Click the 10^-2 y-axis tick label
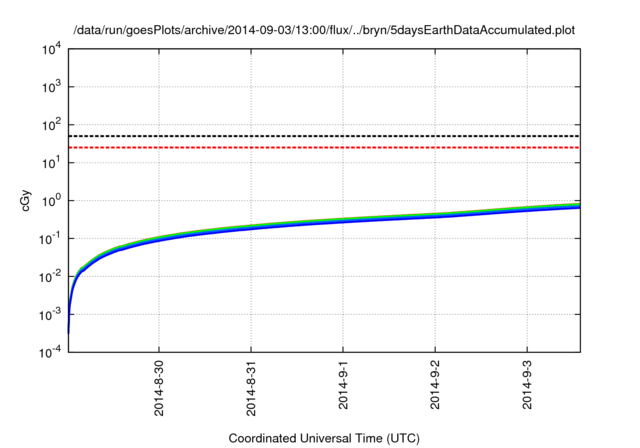Screen dimensions: 640x448 point(51,277)
